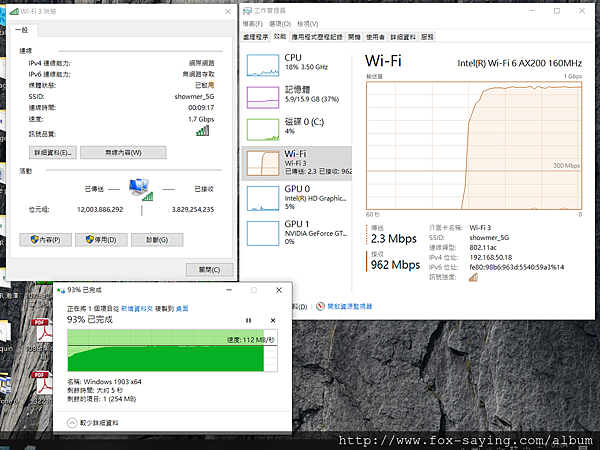Click the sent bytes 12,003,886,292
The width and height of the screenshot is (600, 450).
[100, 209]
